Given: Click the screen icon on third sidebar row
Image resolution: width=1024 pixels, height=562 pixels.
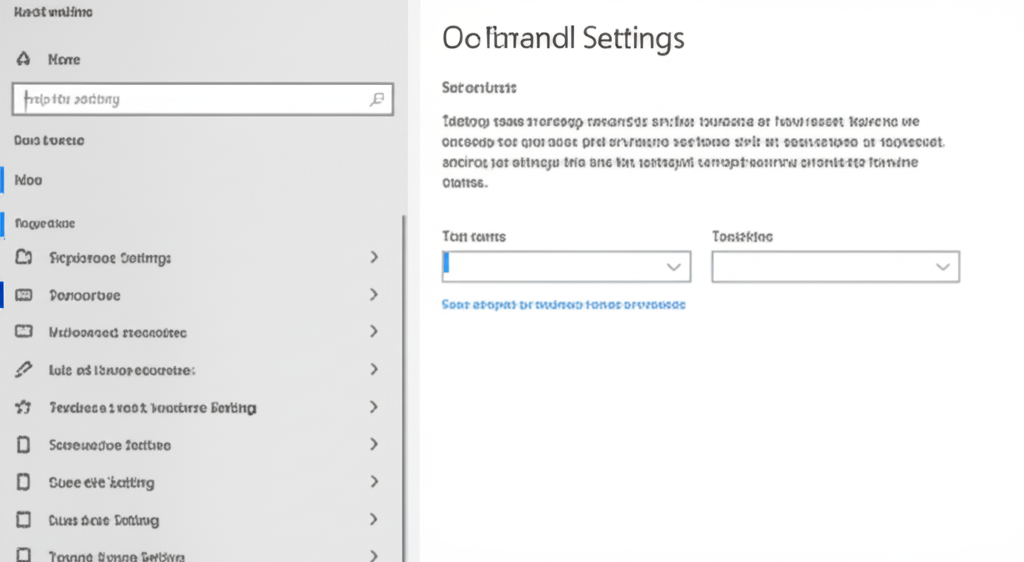Looking at the screenshot, I should [x=24, y=332].
